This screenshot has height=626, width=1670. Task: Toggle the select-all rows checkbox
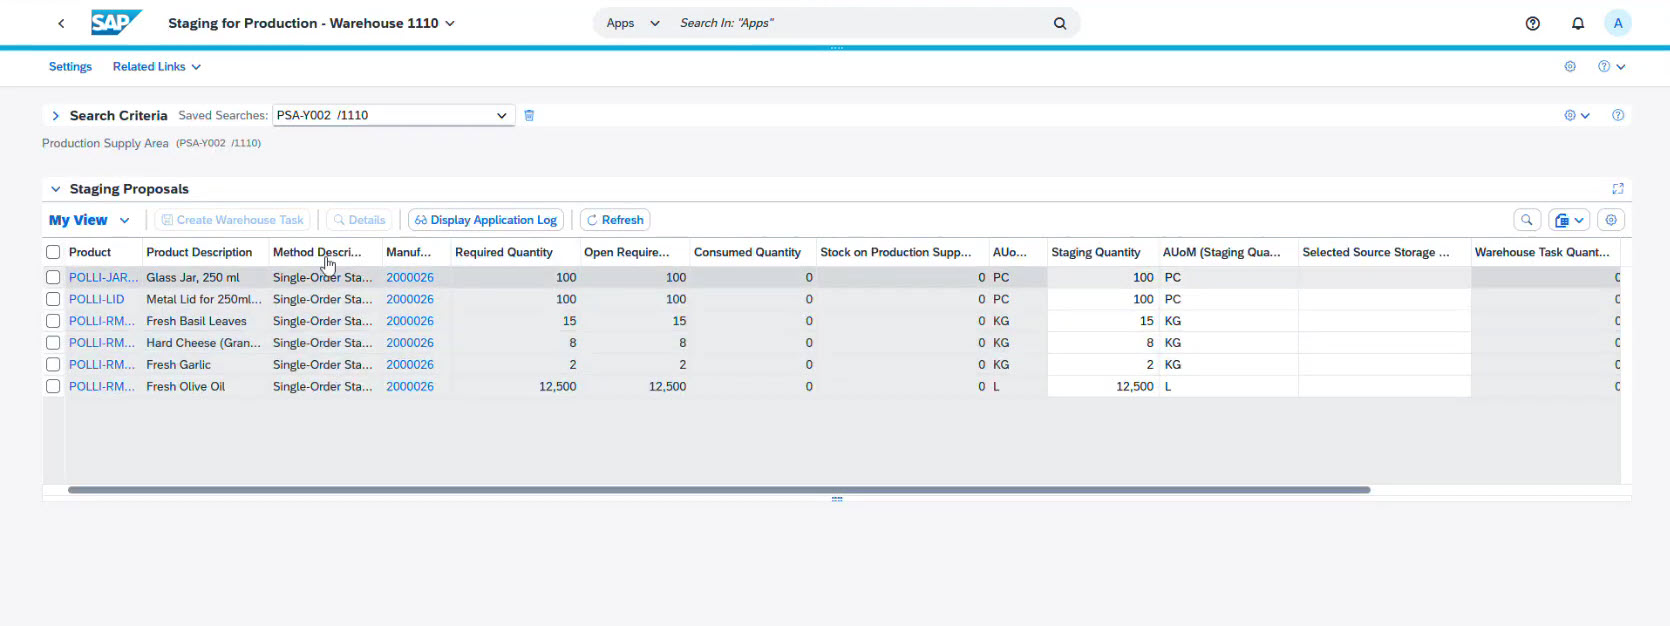click(53, 252)
